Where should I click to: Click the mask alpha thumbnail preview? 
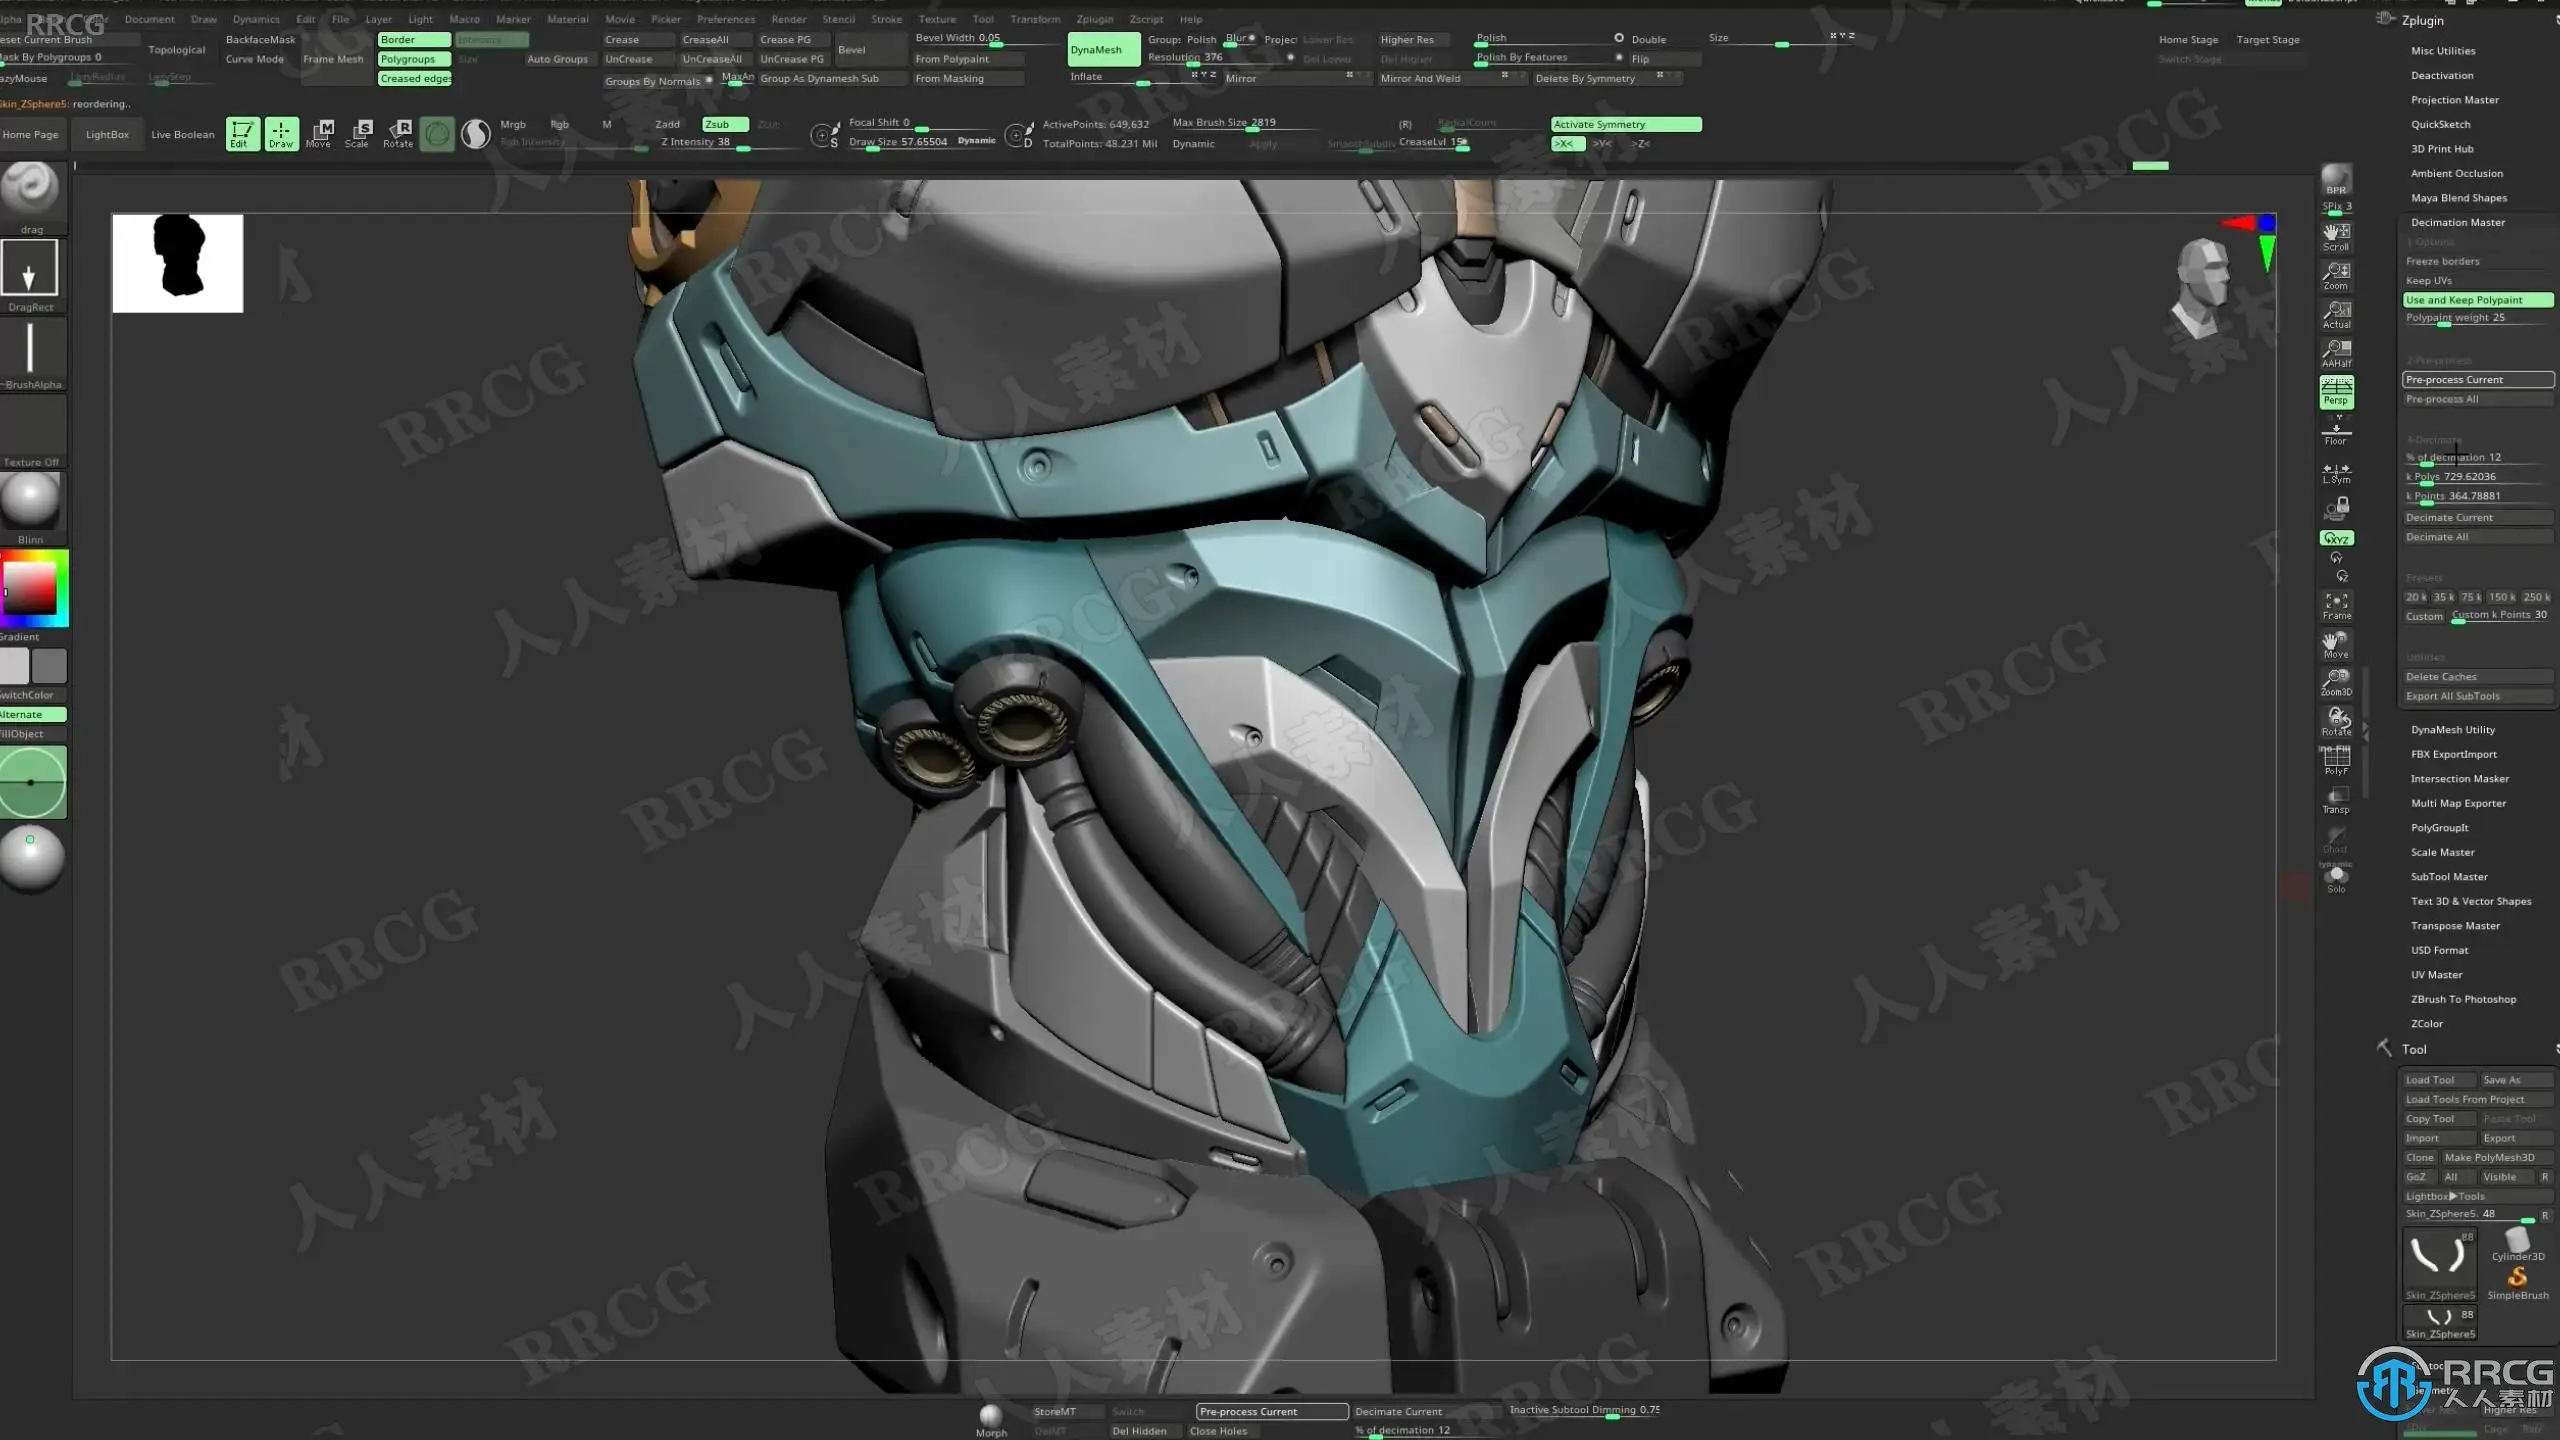177,263
